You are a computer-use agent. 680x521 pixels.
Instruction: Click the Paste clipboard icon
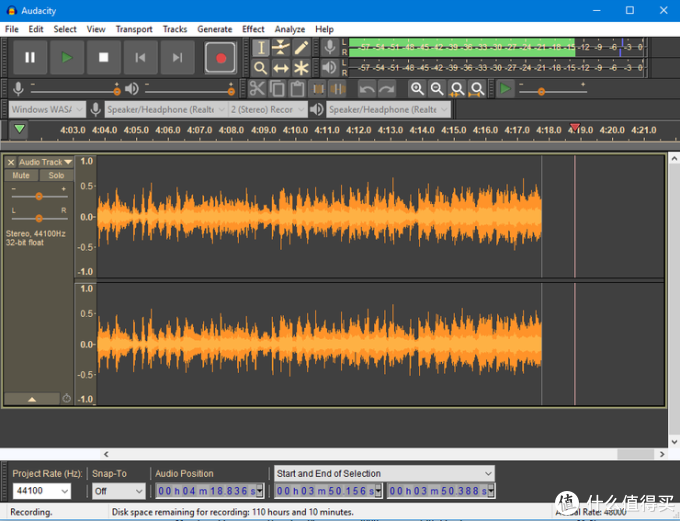pos(297,89)
